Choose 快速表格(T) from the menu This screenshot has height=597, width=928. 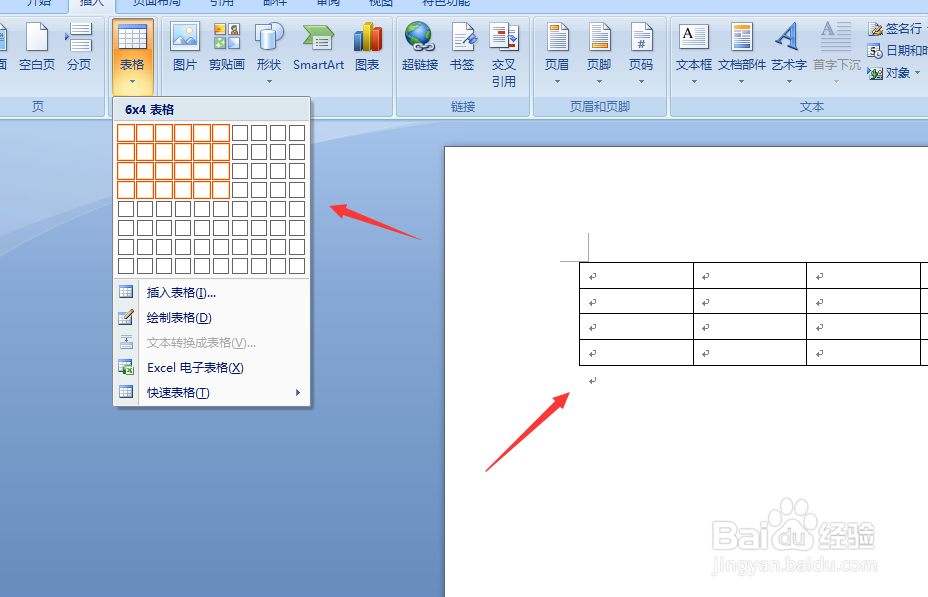click(x=211, y=392)
